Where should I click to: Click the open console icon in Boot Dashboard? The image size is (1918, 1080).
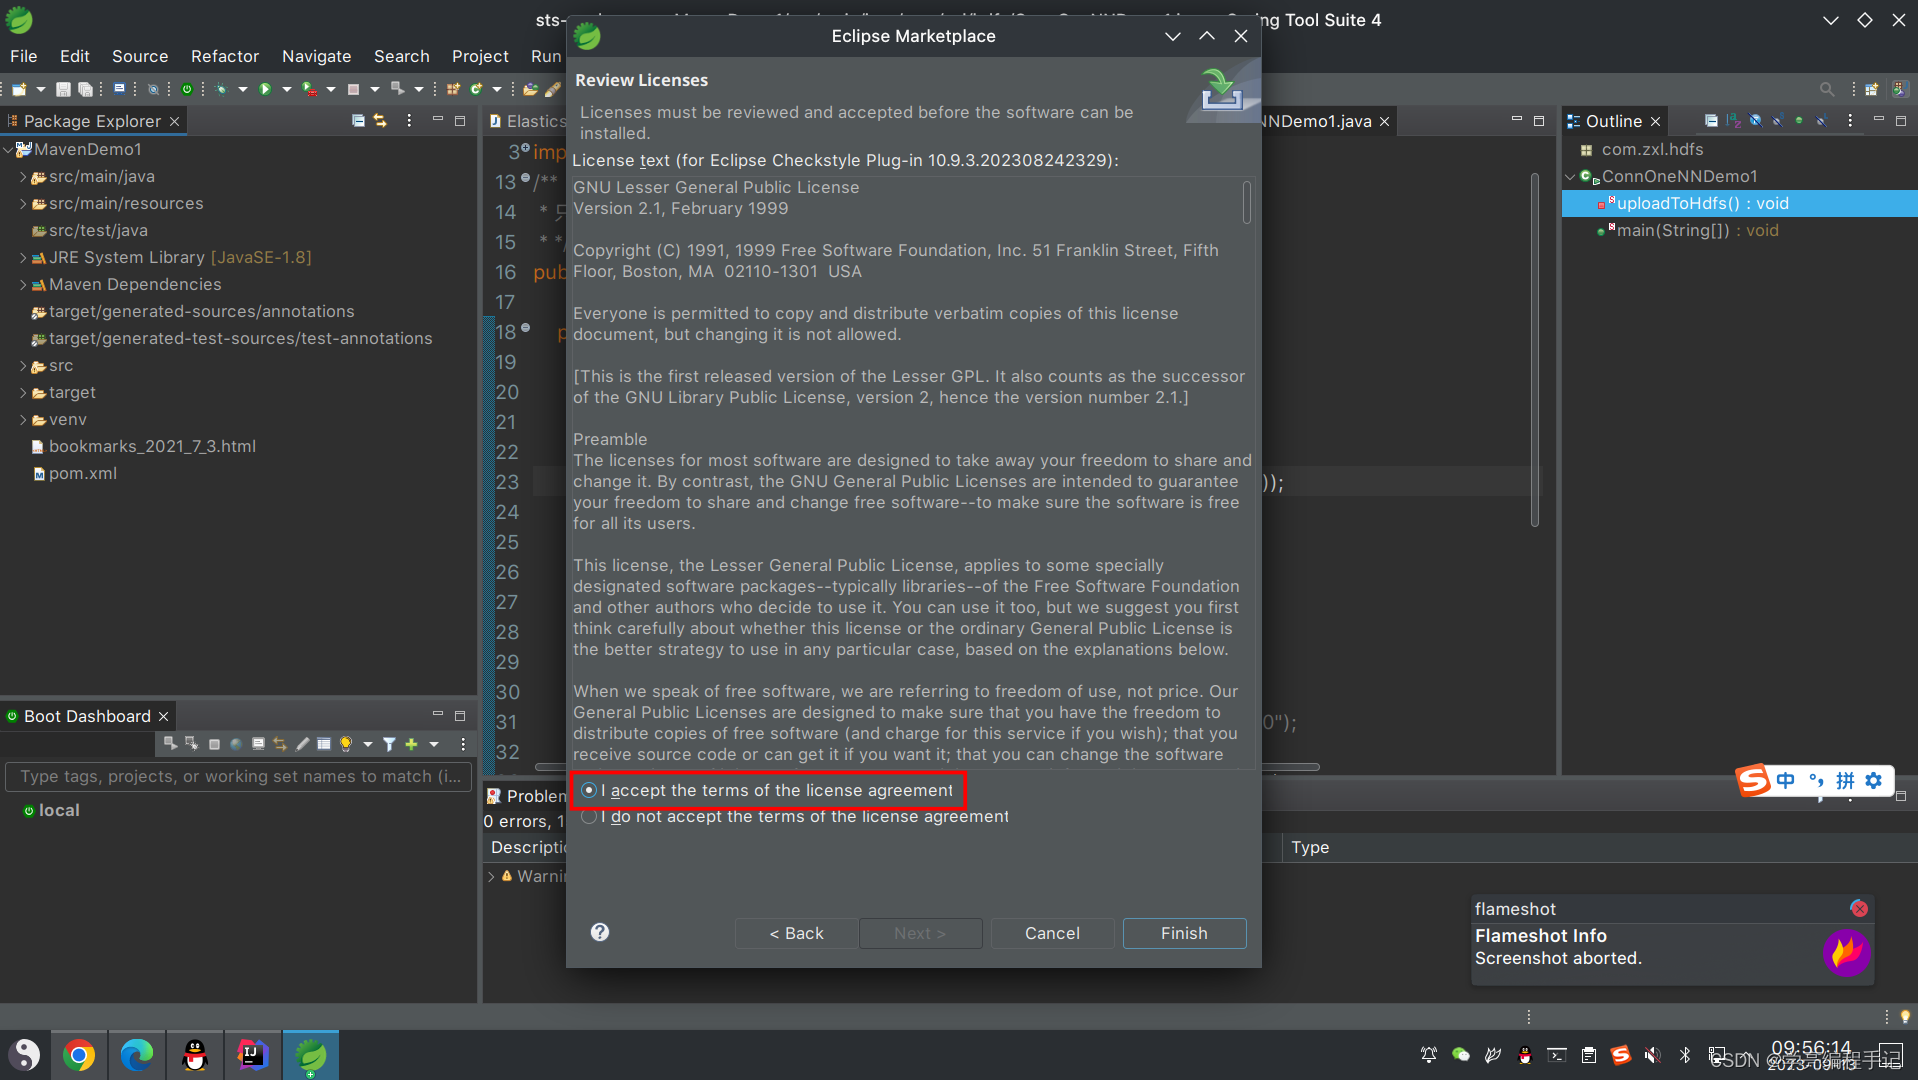[x=258, y=744]
